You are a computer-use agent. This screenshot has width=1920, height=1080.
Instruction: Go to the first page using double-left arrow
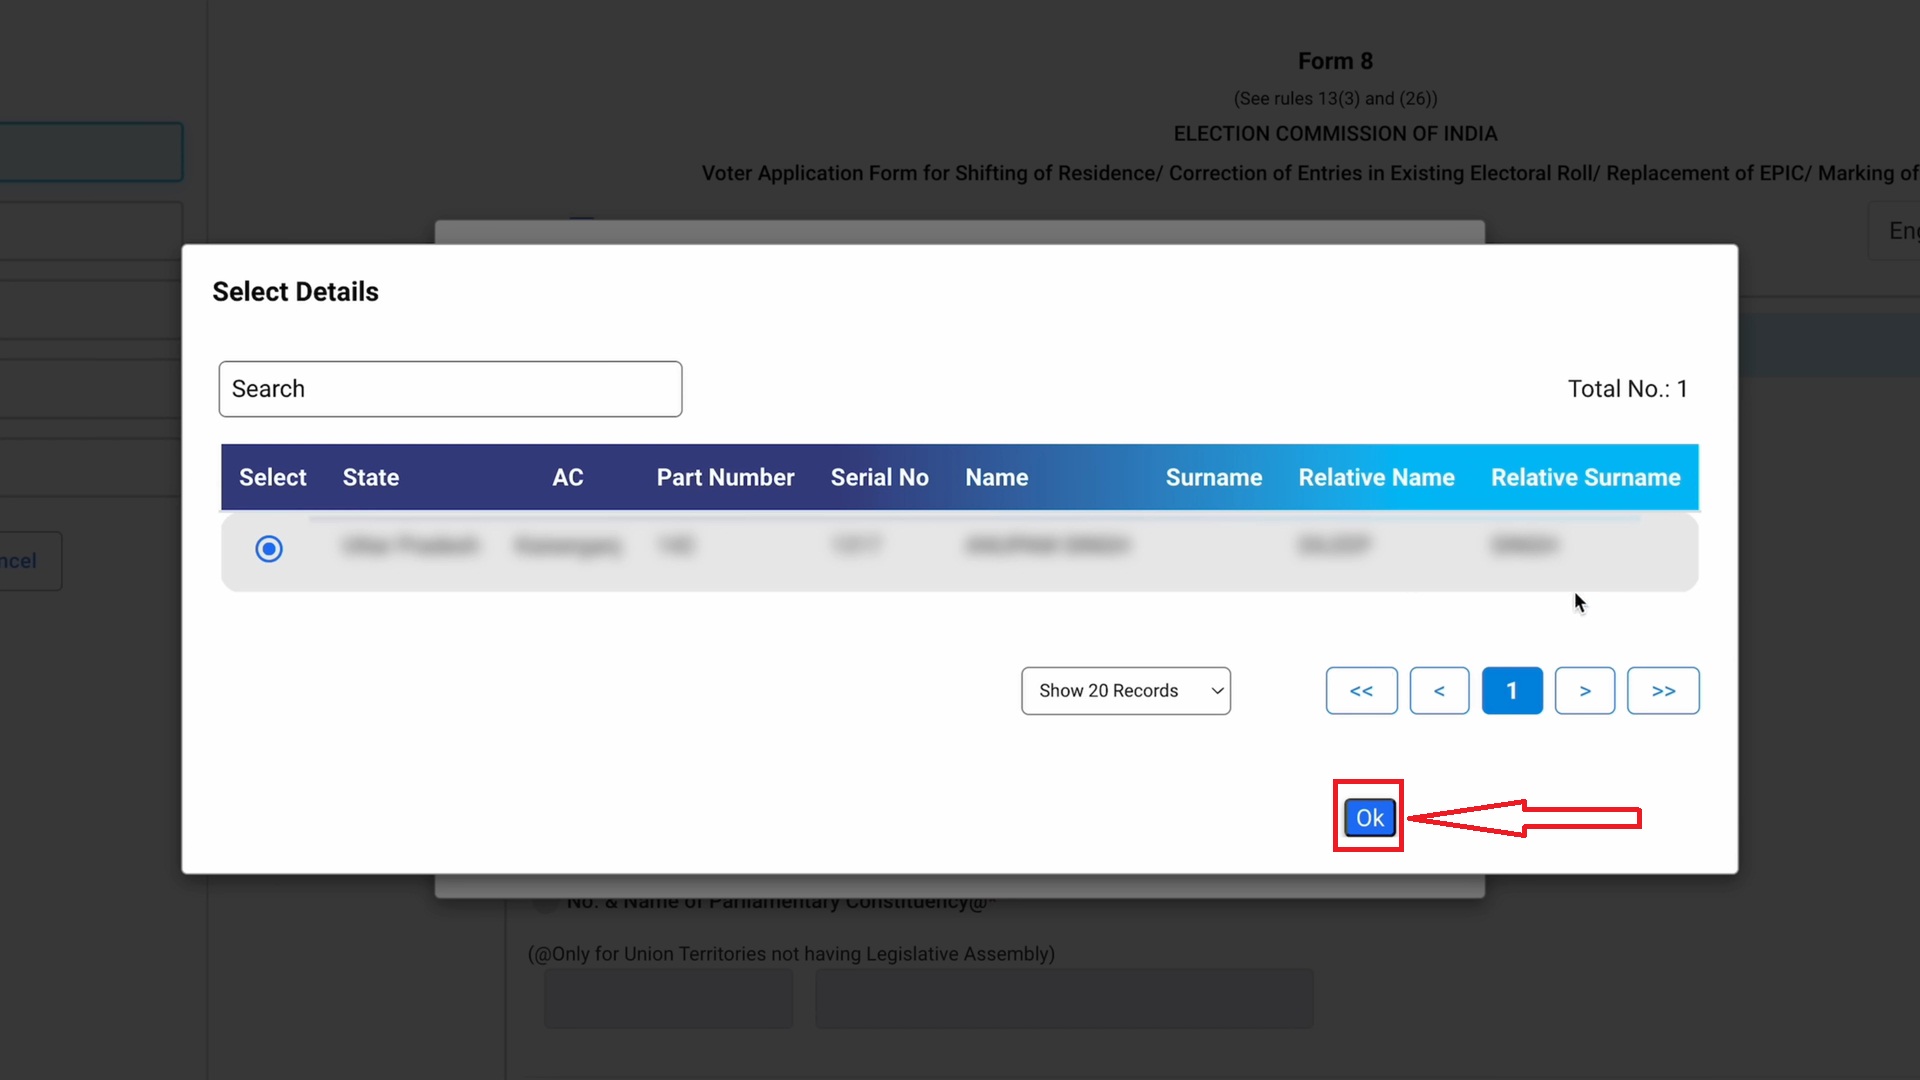[x=1361, y=690]
